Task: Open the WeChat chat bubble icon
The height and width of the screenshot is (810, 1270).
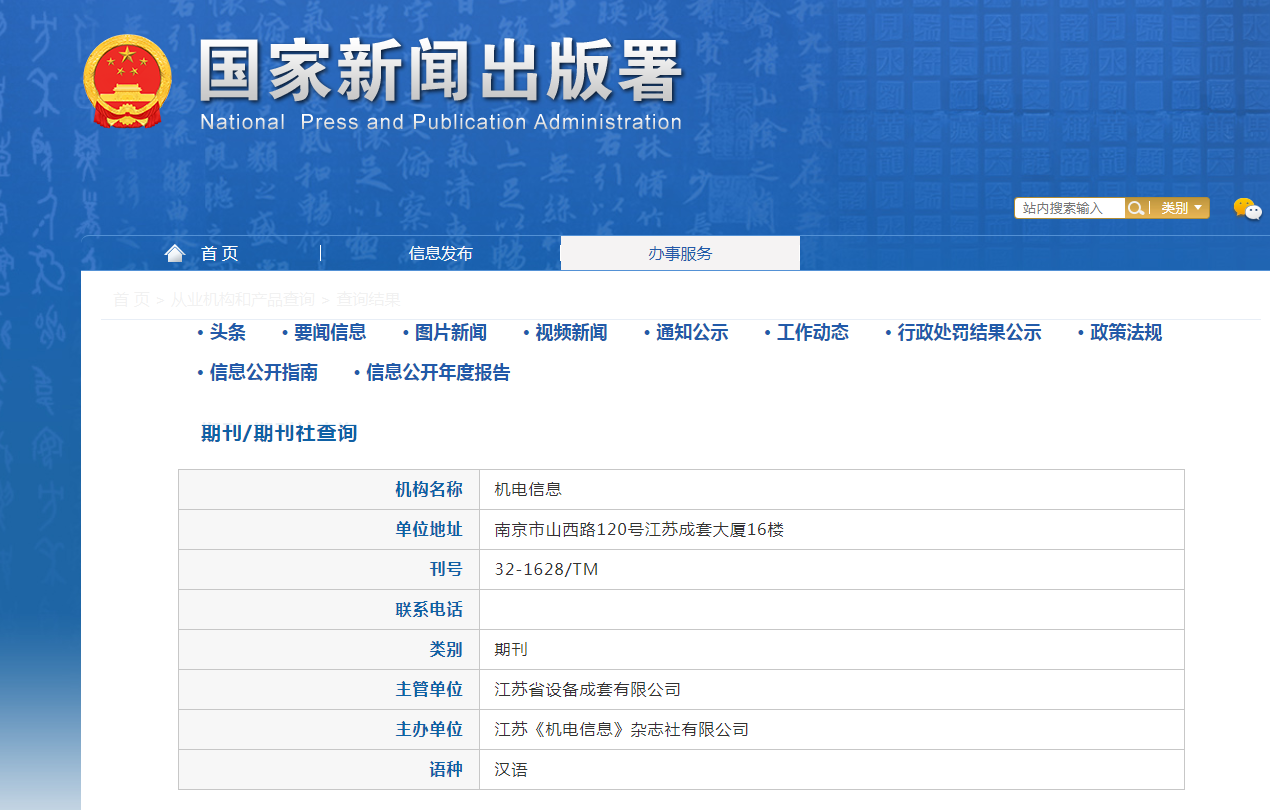Action: (x=1246, y=208)
